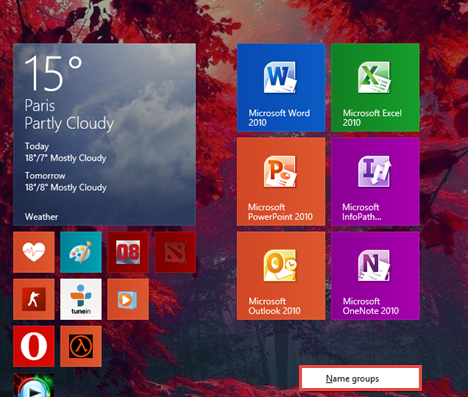Viewport: 468px width, 397px height.
Task: Open the Weather live tile
Action: tap(104, 135)
